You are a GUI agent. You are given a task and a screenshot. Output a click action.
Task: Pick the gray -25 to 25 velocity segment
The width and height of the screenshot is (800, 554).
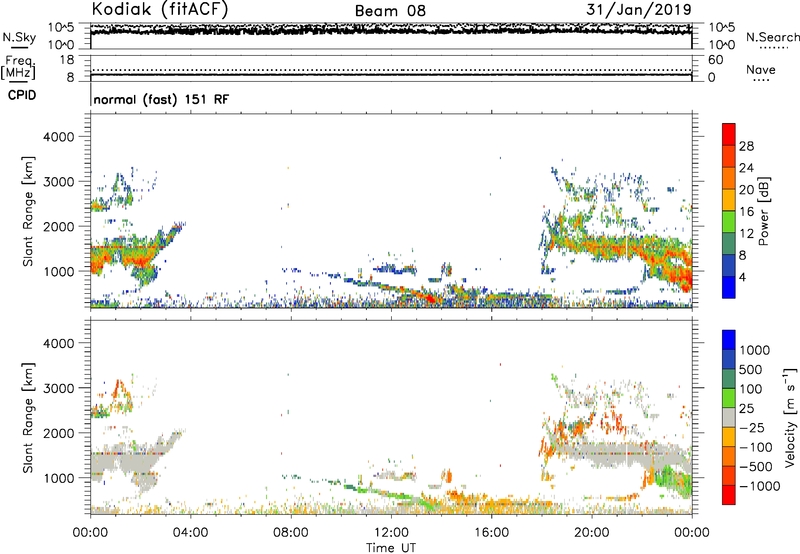(729, 417)
